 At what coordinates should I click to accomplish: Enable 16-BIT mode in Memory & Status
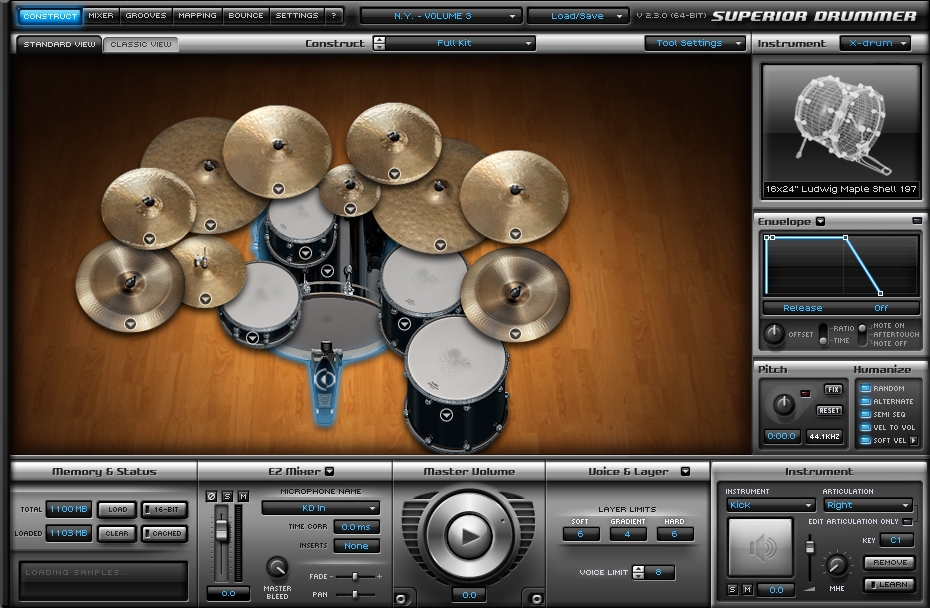click(x=163, y=509)
